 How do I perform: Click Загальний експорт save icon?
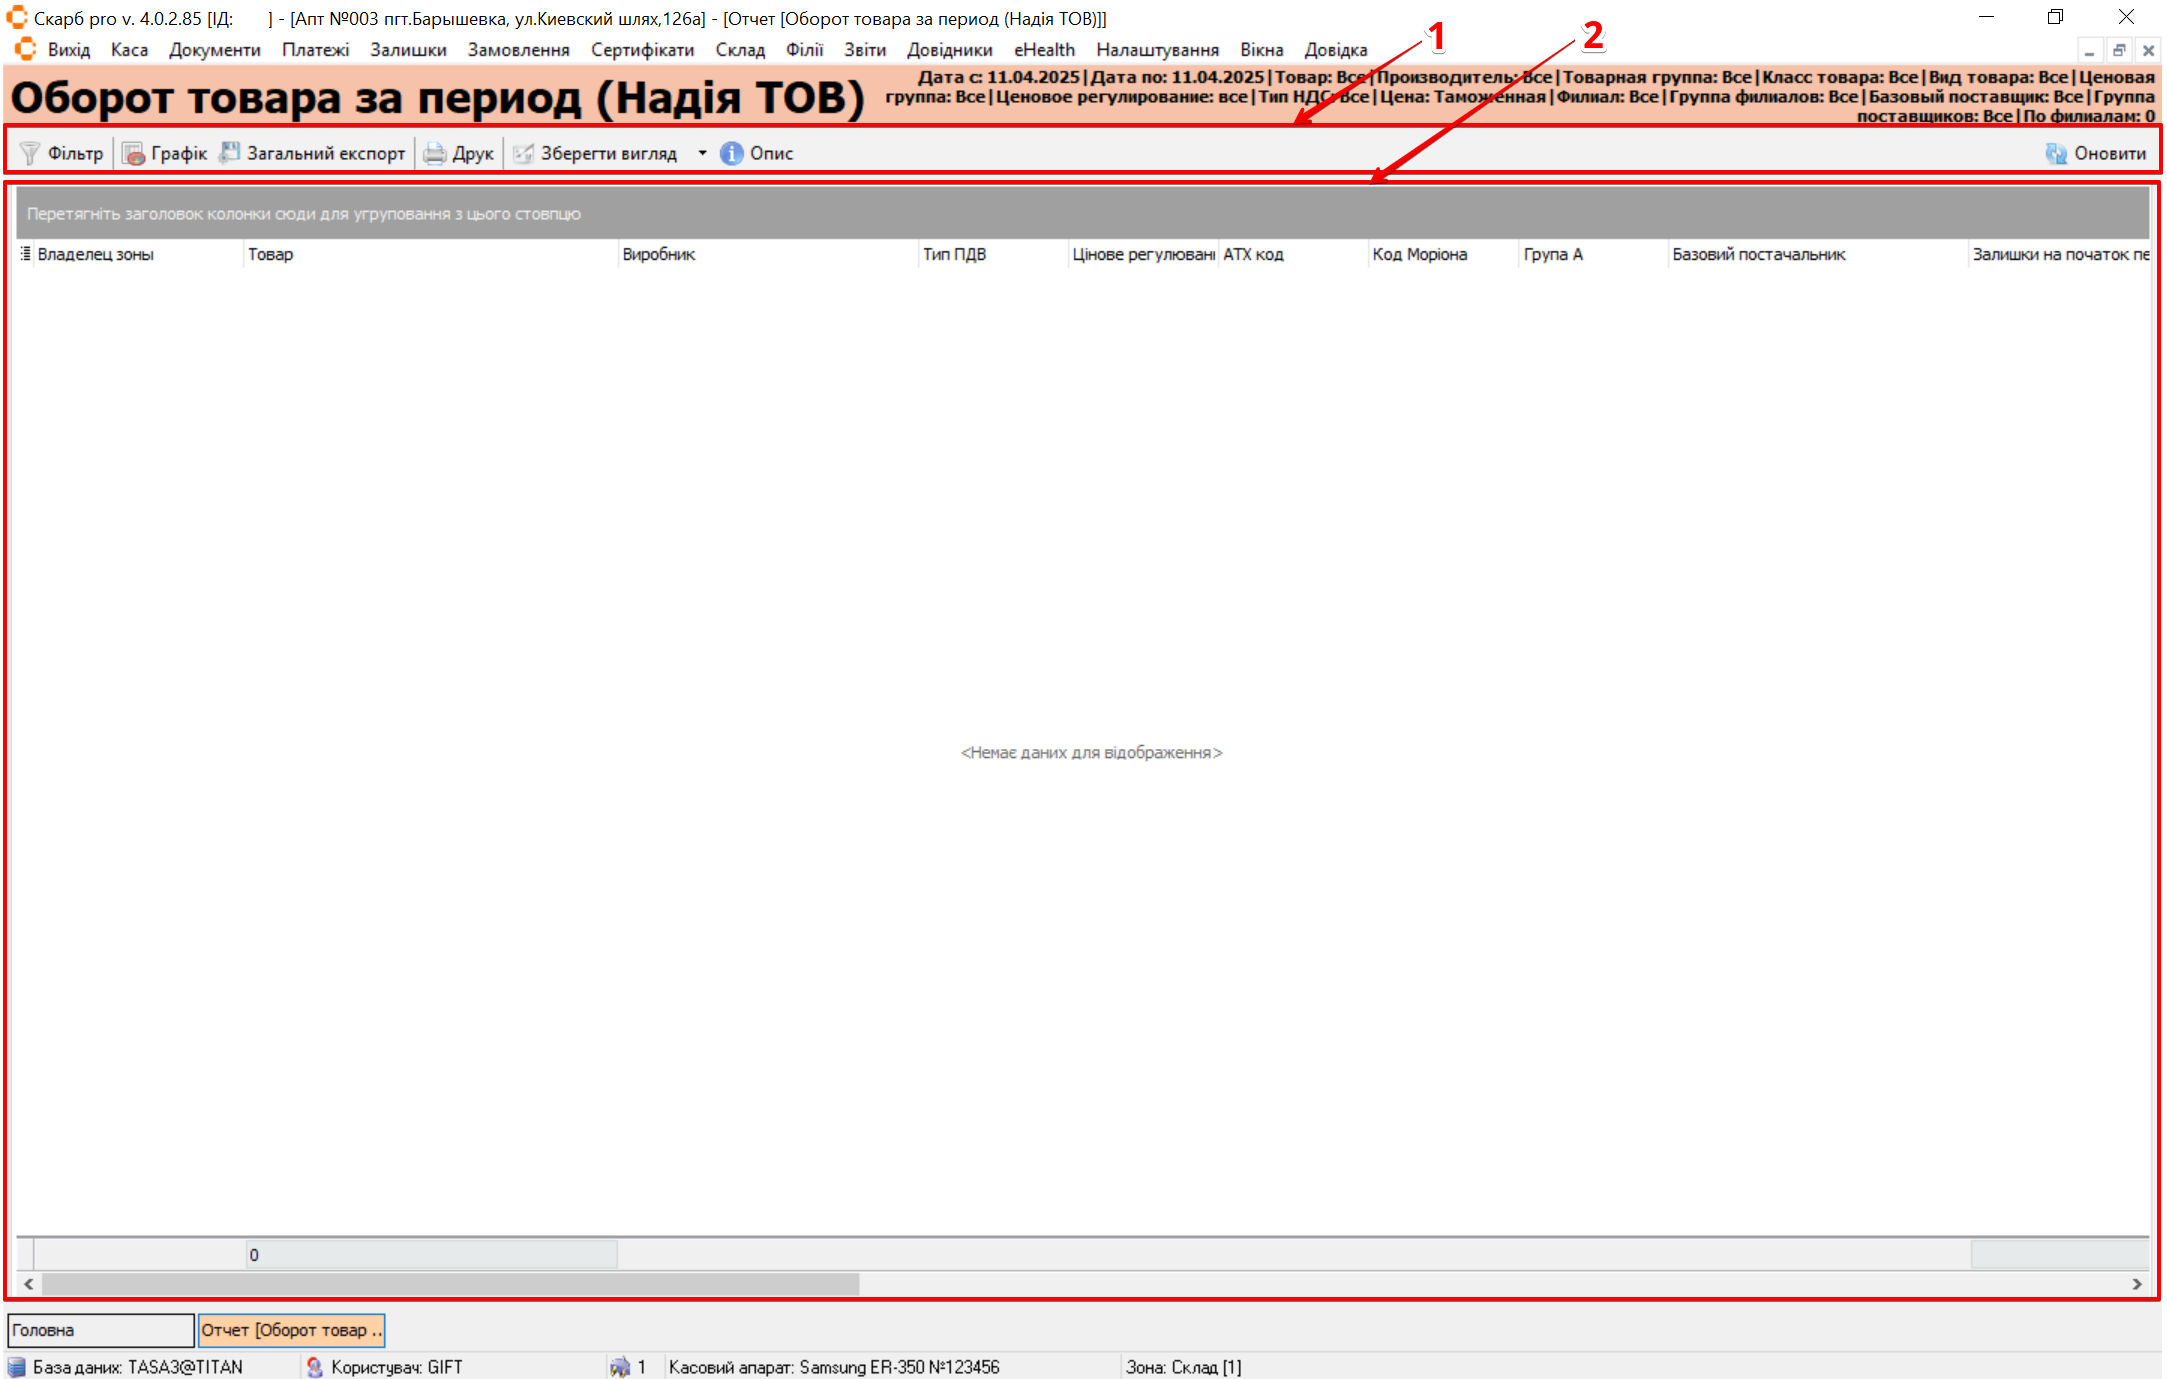230,152
